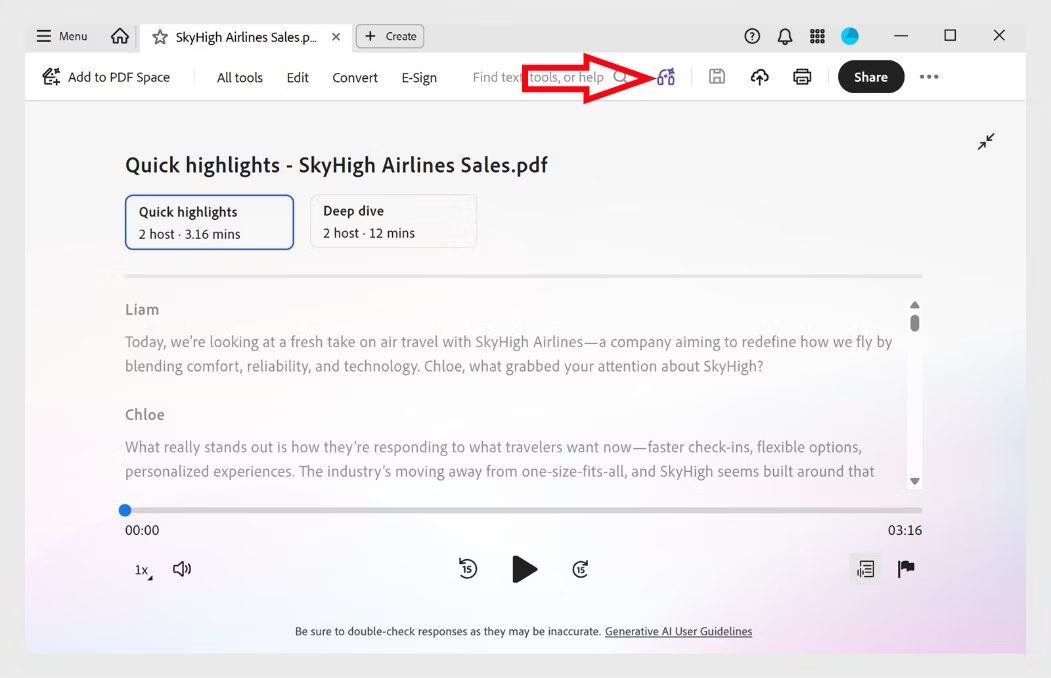Click the 03:16 duration label
This screenshot has height=678, width=1051.
(905, 530)
